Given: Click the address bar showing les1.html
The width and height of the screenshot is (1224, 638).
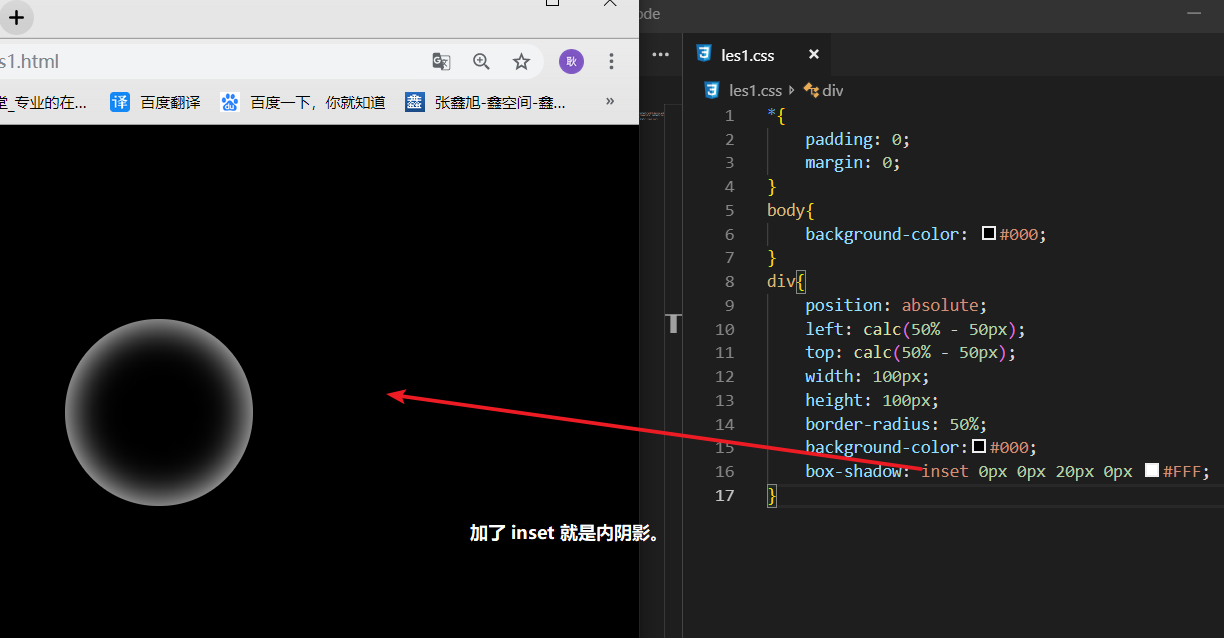Looking at the screenshot, I should pos(200,62).
